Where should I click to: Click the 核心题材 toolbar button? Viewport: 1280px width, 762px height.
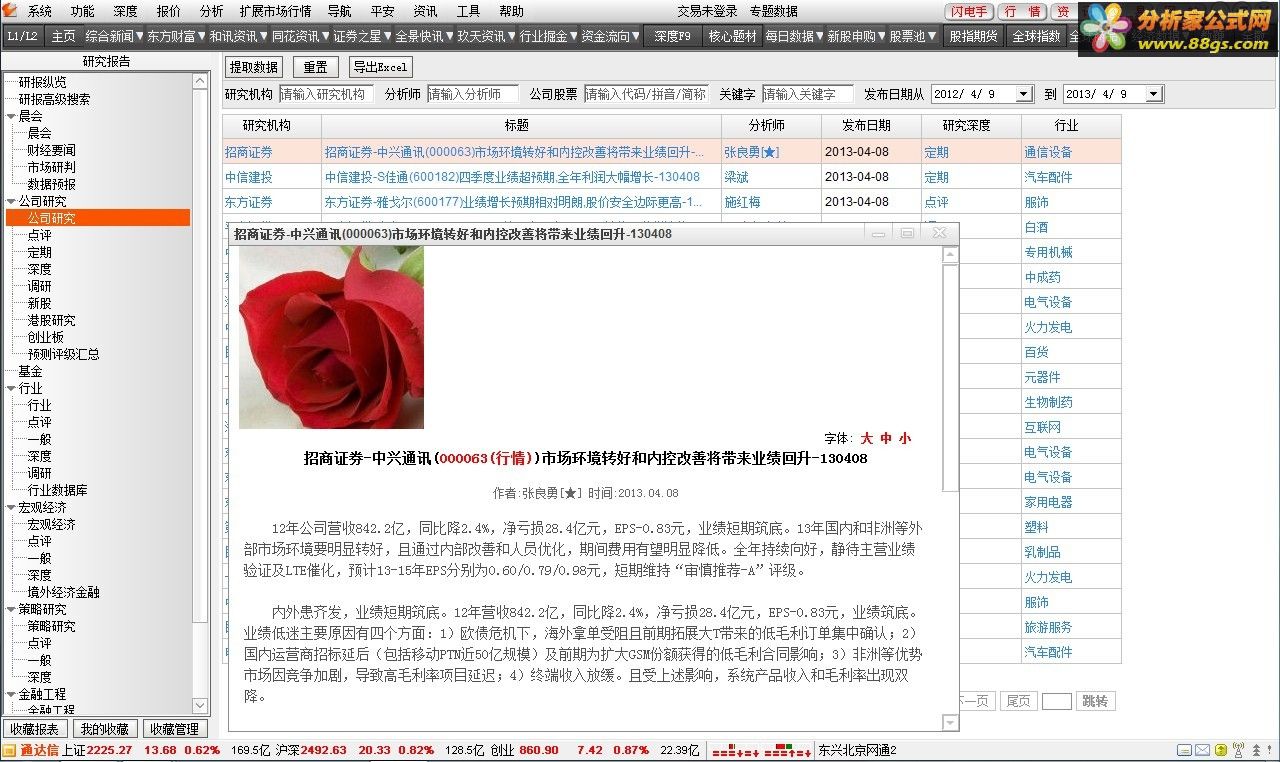tap(732, 36)
